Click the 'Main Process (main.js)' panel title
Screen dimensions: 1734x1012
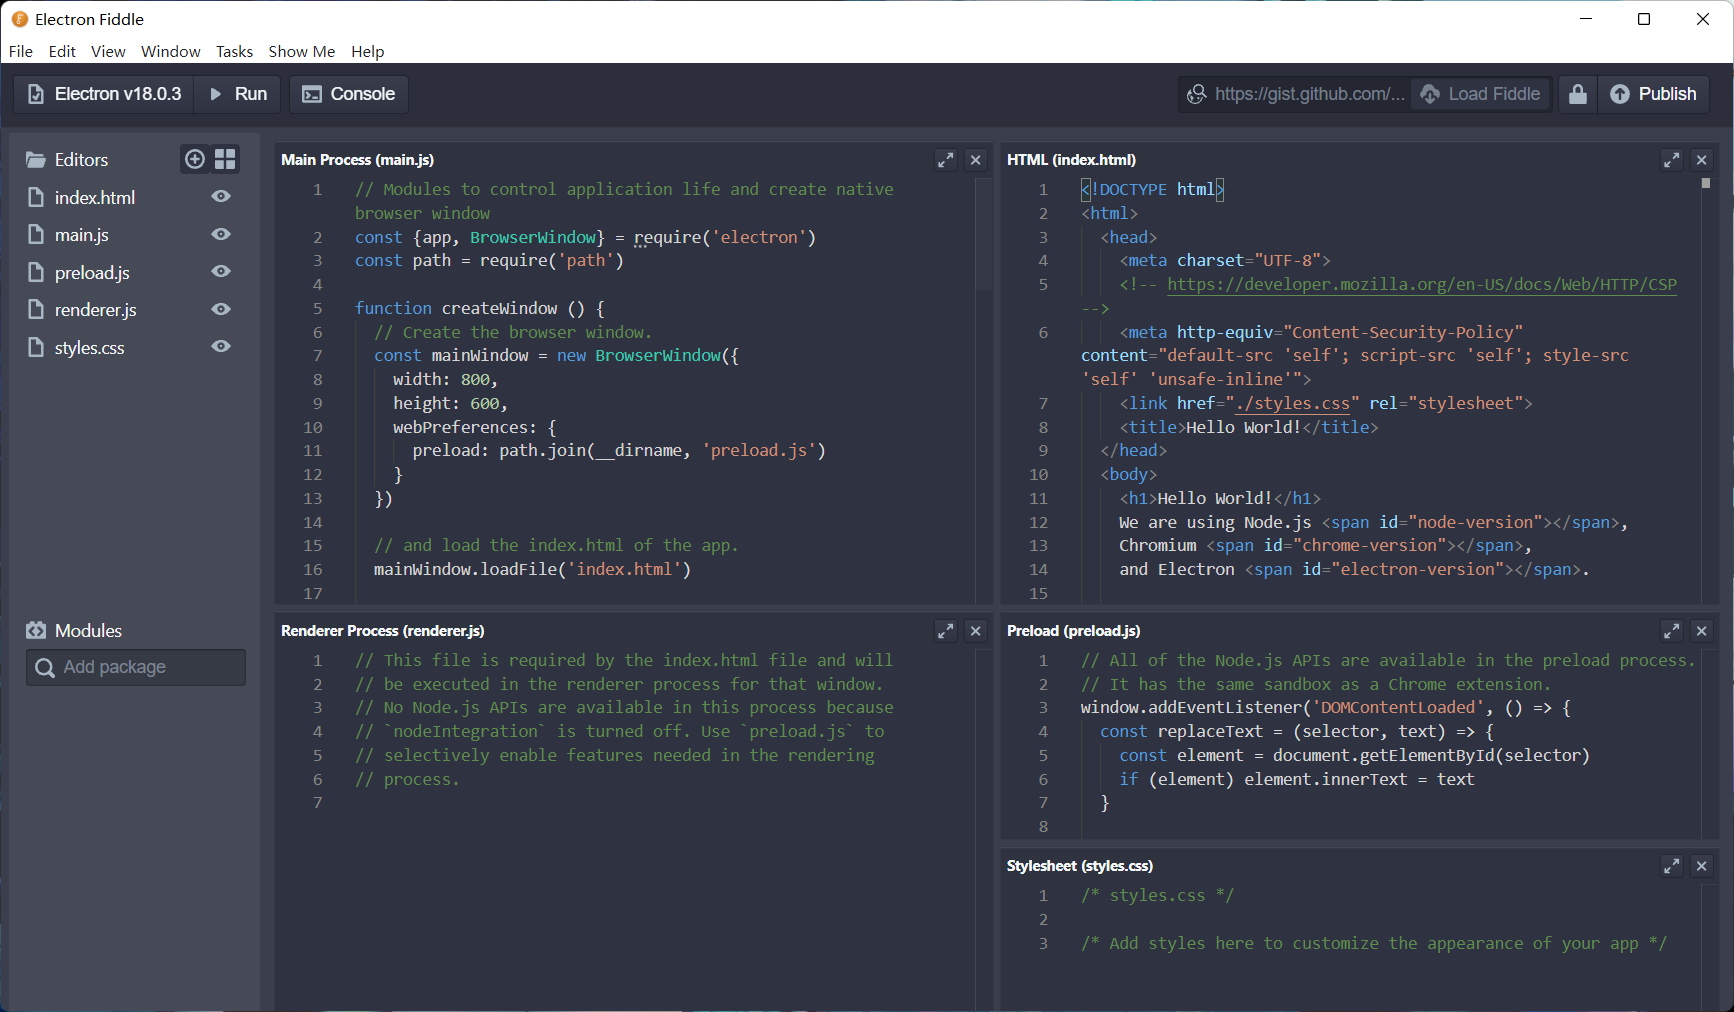pyautogui.click(x=357, y=160)
